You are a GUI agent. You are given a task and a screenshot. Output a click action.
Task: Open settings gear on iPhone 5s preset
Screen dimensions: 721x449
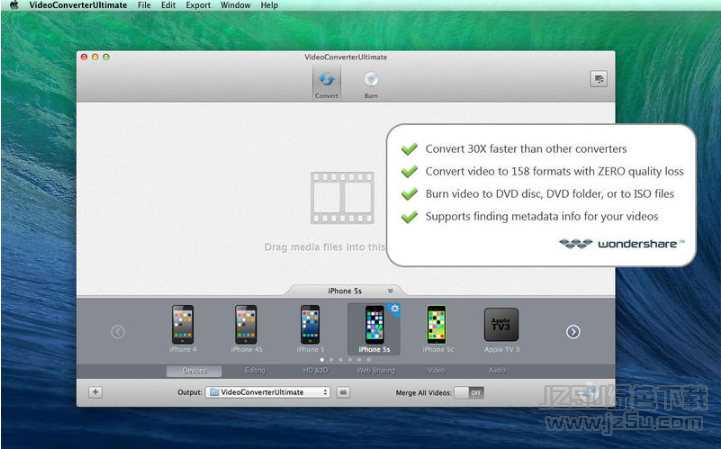395,309
